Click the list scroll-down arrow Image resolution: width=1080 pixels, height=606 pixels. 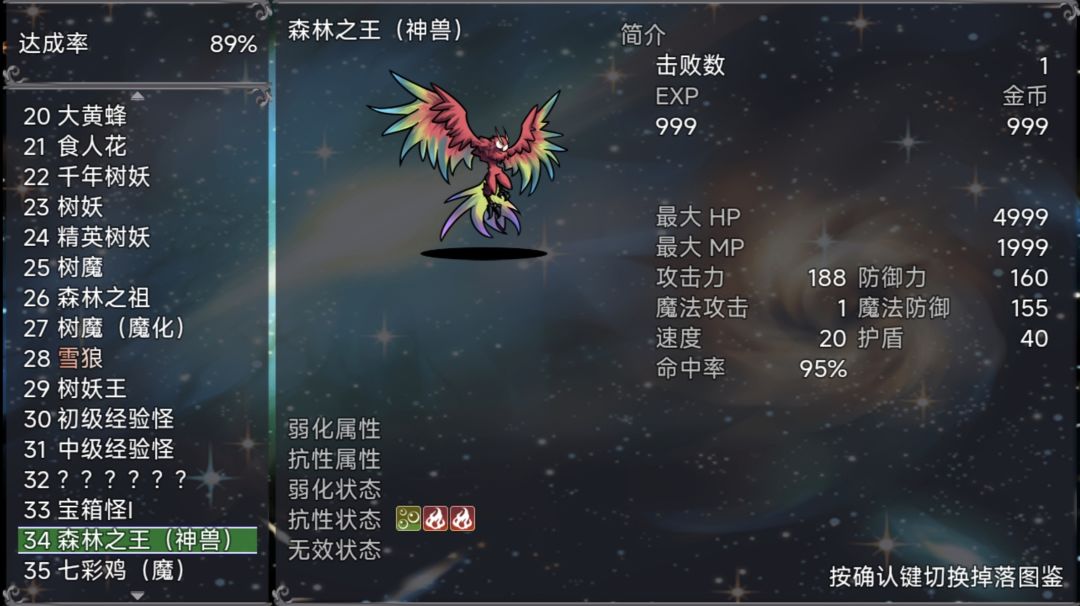(138, 595)
